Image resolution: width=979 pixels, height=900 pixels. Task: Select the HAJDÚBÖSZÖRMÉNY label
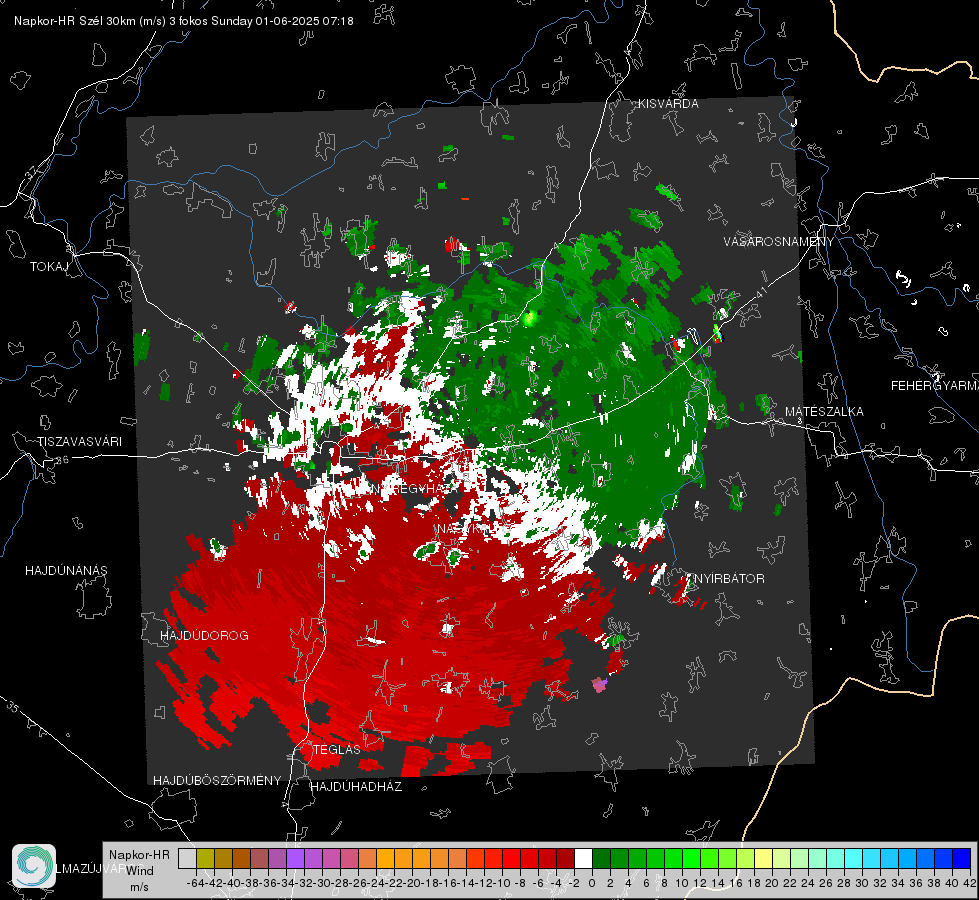(x=217, y=781)
